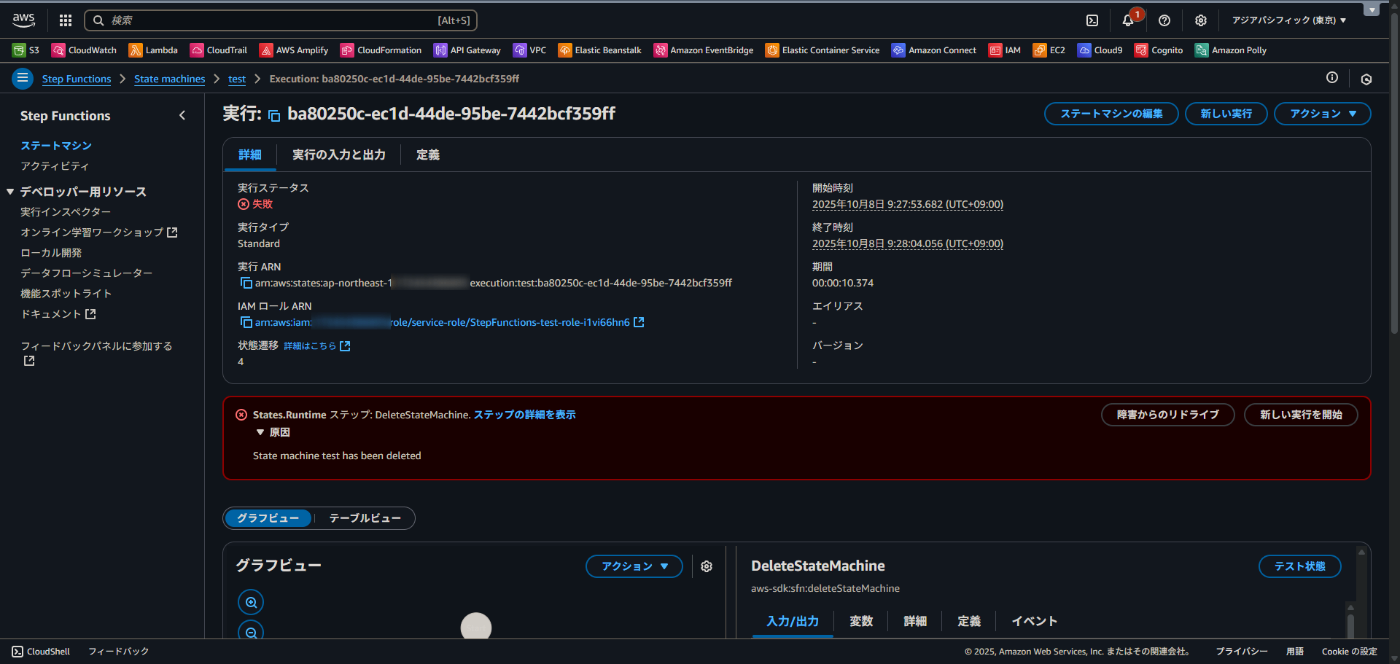Open the Elastic Container Service shortcut
The height and width of the screenshot is (664, 1400).
(x=823, y=50)
